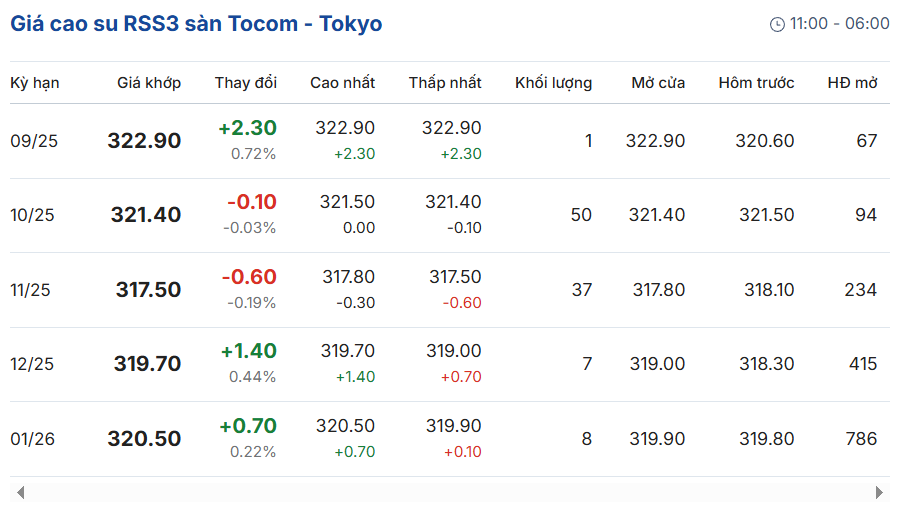Click open interest value 786 for 01/26
Screen dimensions: 897x509
pos(861,439)
